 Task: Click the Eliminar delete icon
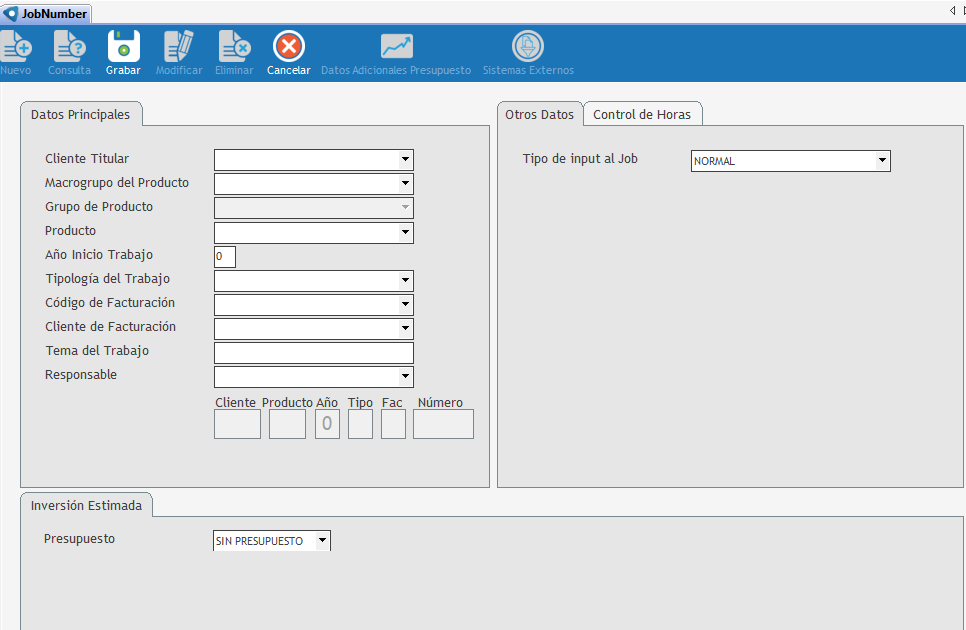point(234,47)
